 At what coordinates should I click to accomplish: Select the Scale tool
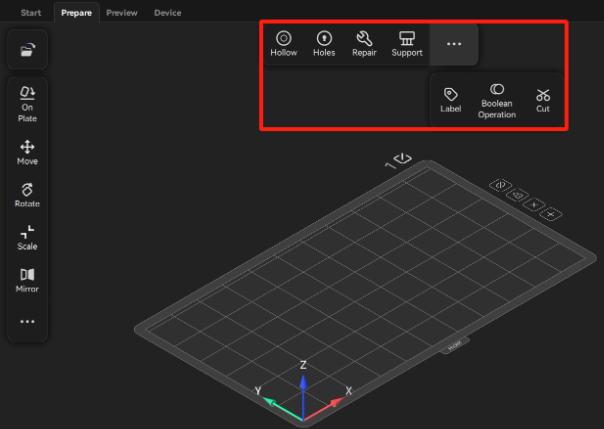point(27,237)
